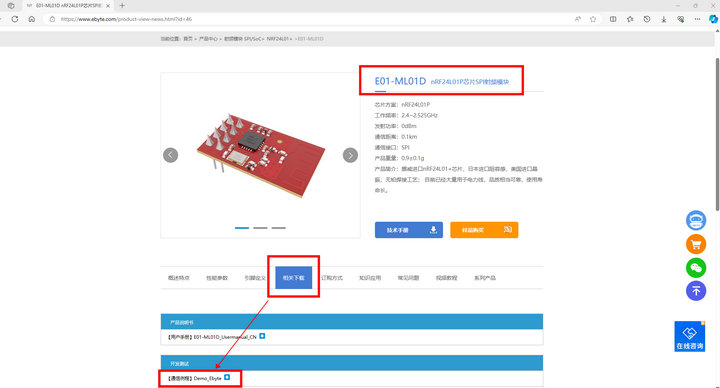Open the 在线咨询 online consultation button
This screenshot has height=388, width=720.
(690, 336)
